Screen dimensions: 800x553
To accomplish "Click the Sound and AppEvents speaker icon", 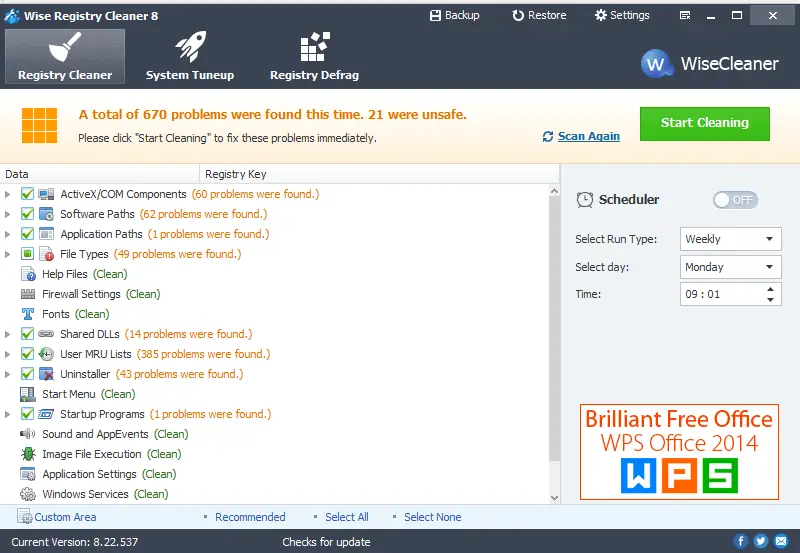I will coord(28,434).
